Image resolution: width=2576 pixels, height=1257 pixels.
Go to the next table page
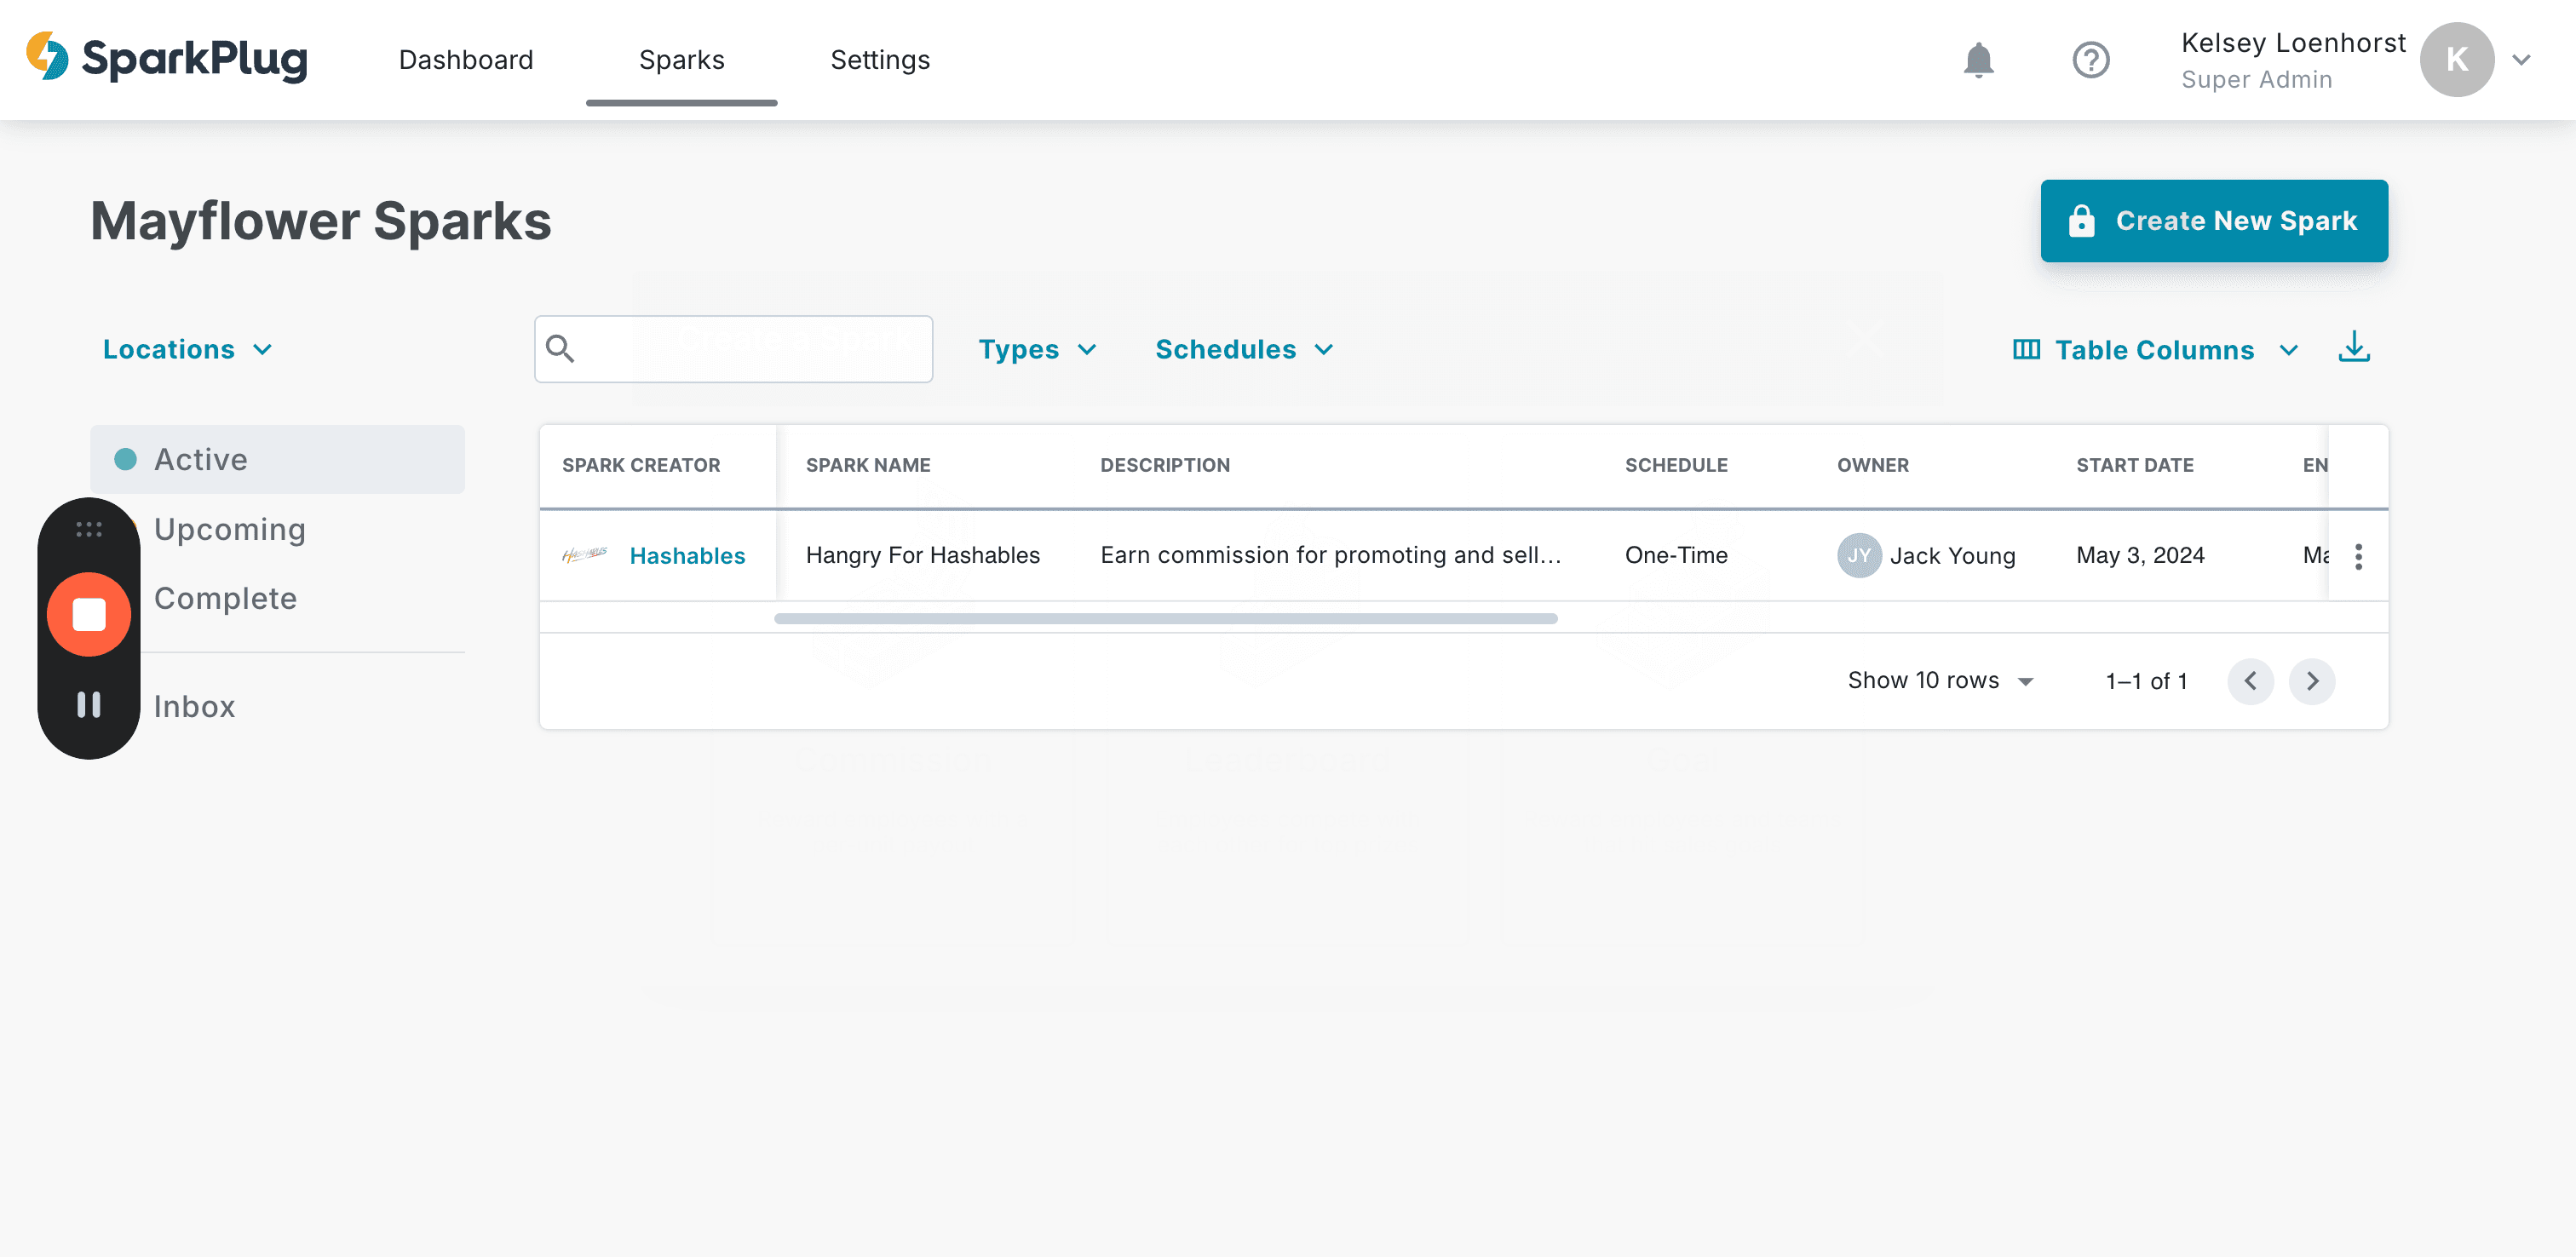(x=2312, y=681)
